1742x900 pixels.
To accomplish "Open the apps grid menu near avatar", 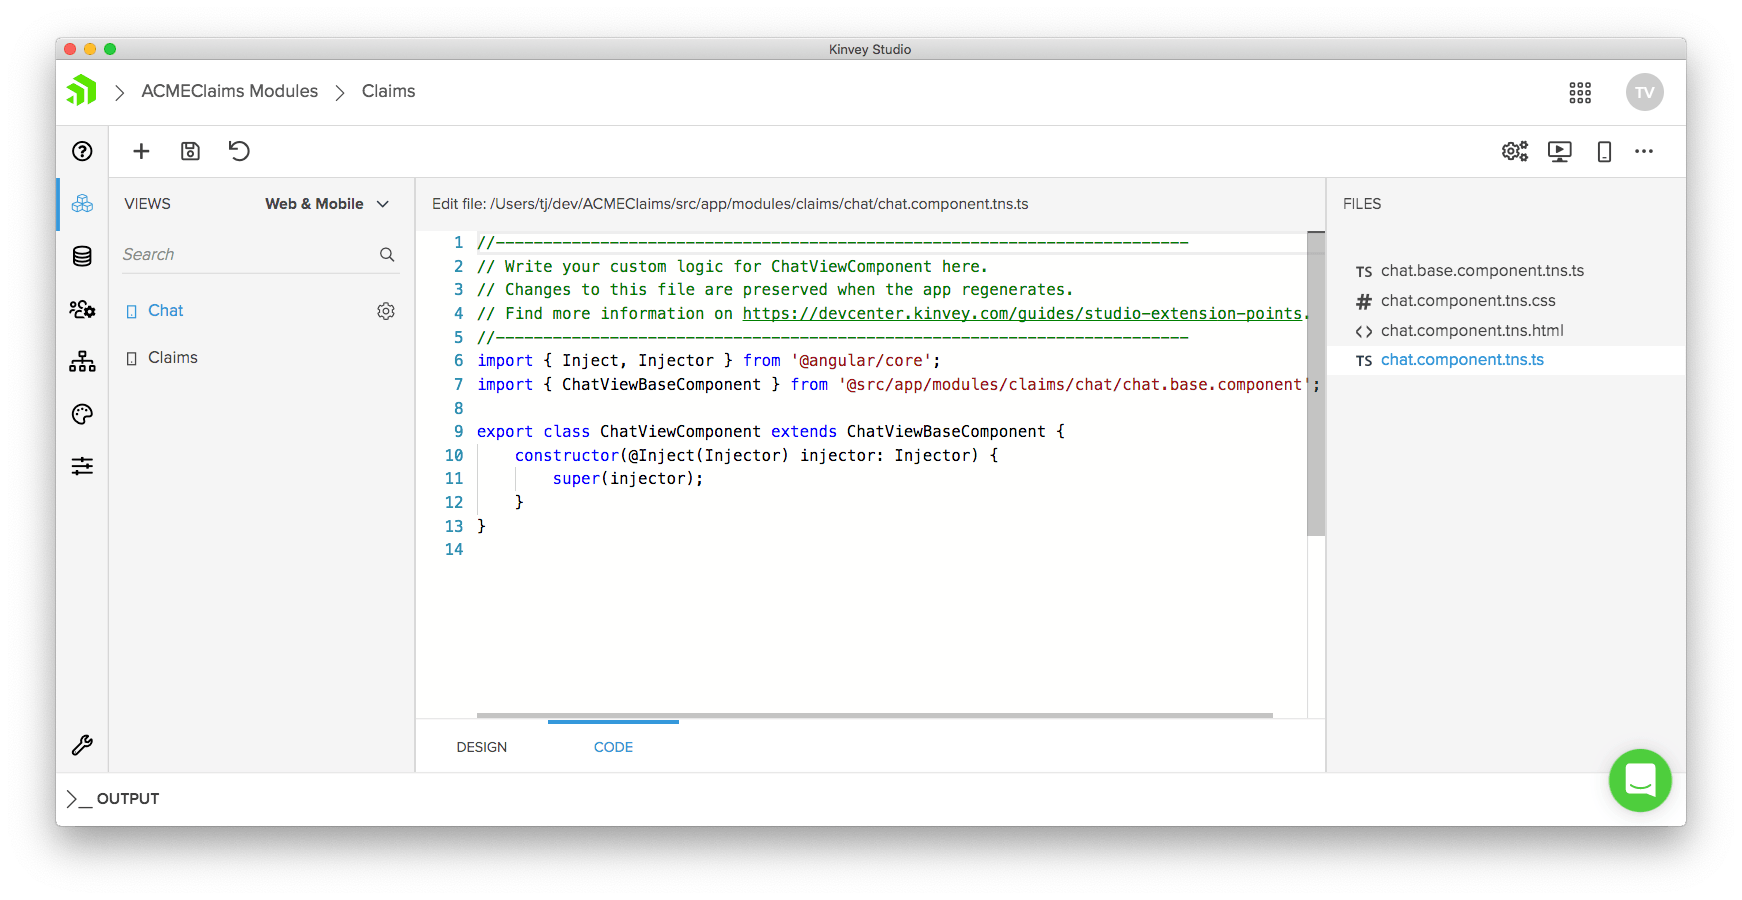I will pos(1580,92).
